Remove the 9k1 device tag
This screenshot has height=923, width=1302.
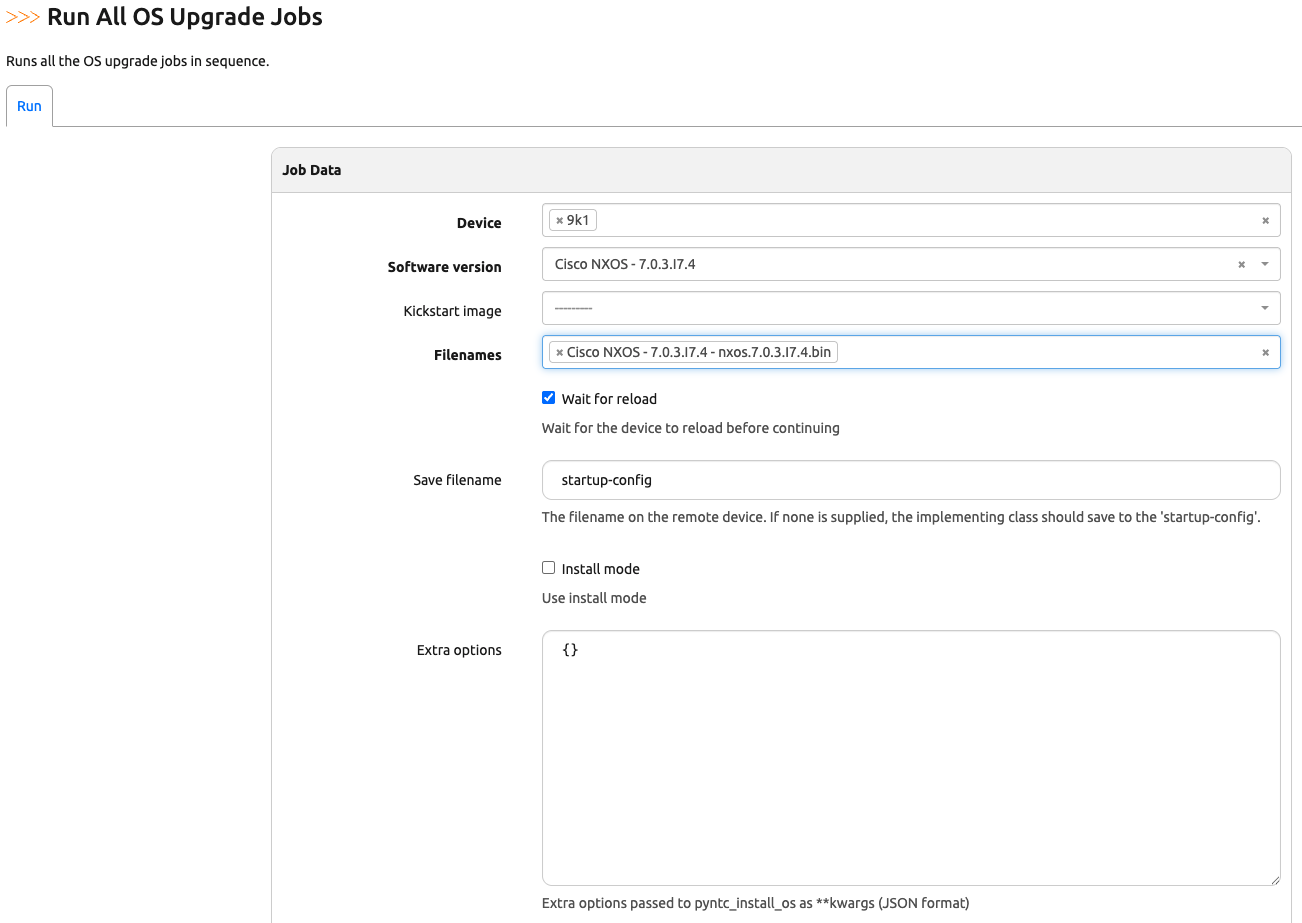point(559,219)
